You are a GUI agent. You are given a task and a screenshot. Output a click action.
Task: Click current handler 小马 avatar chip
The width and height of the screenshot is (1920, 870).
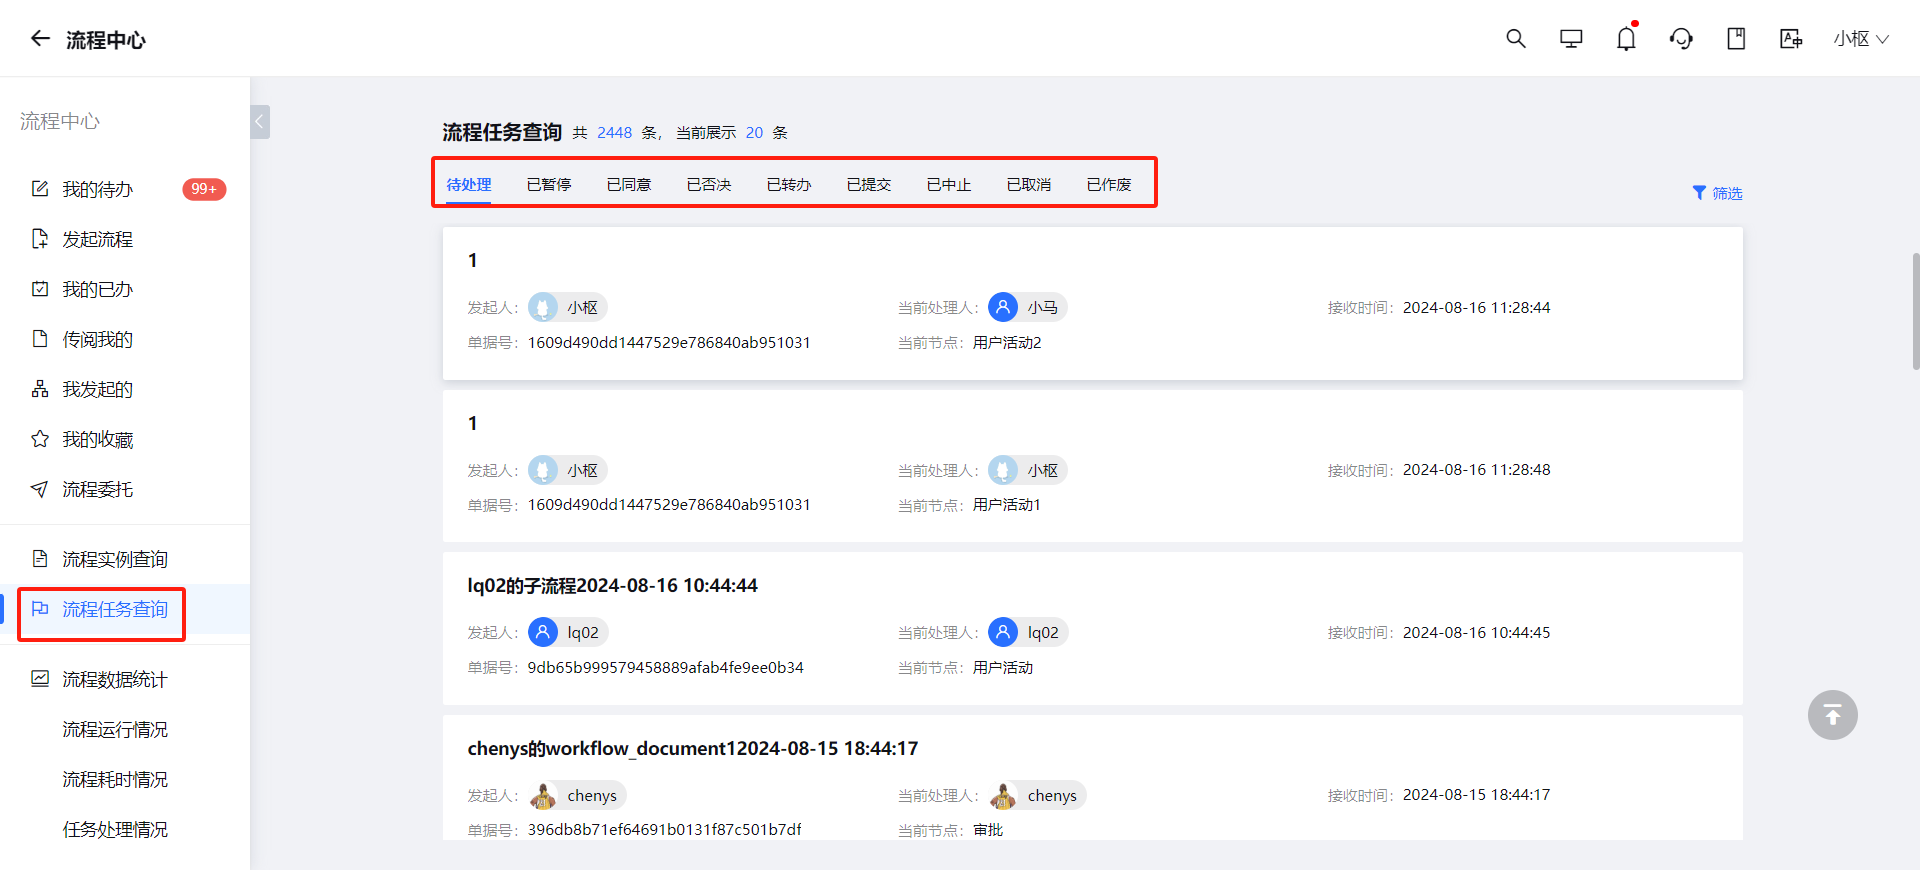click(x=1027, y=307)
